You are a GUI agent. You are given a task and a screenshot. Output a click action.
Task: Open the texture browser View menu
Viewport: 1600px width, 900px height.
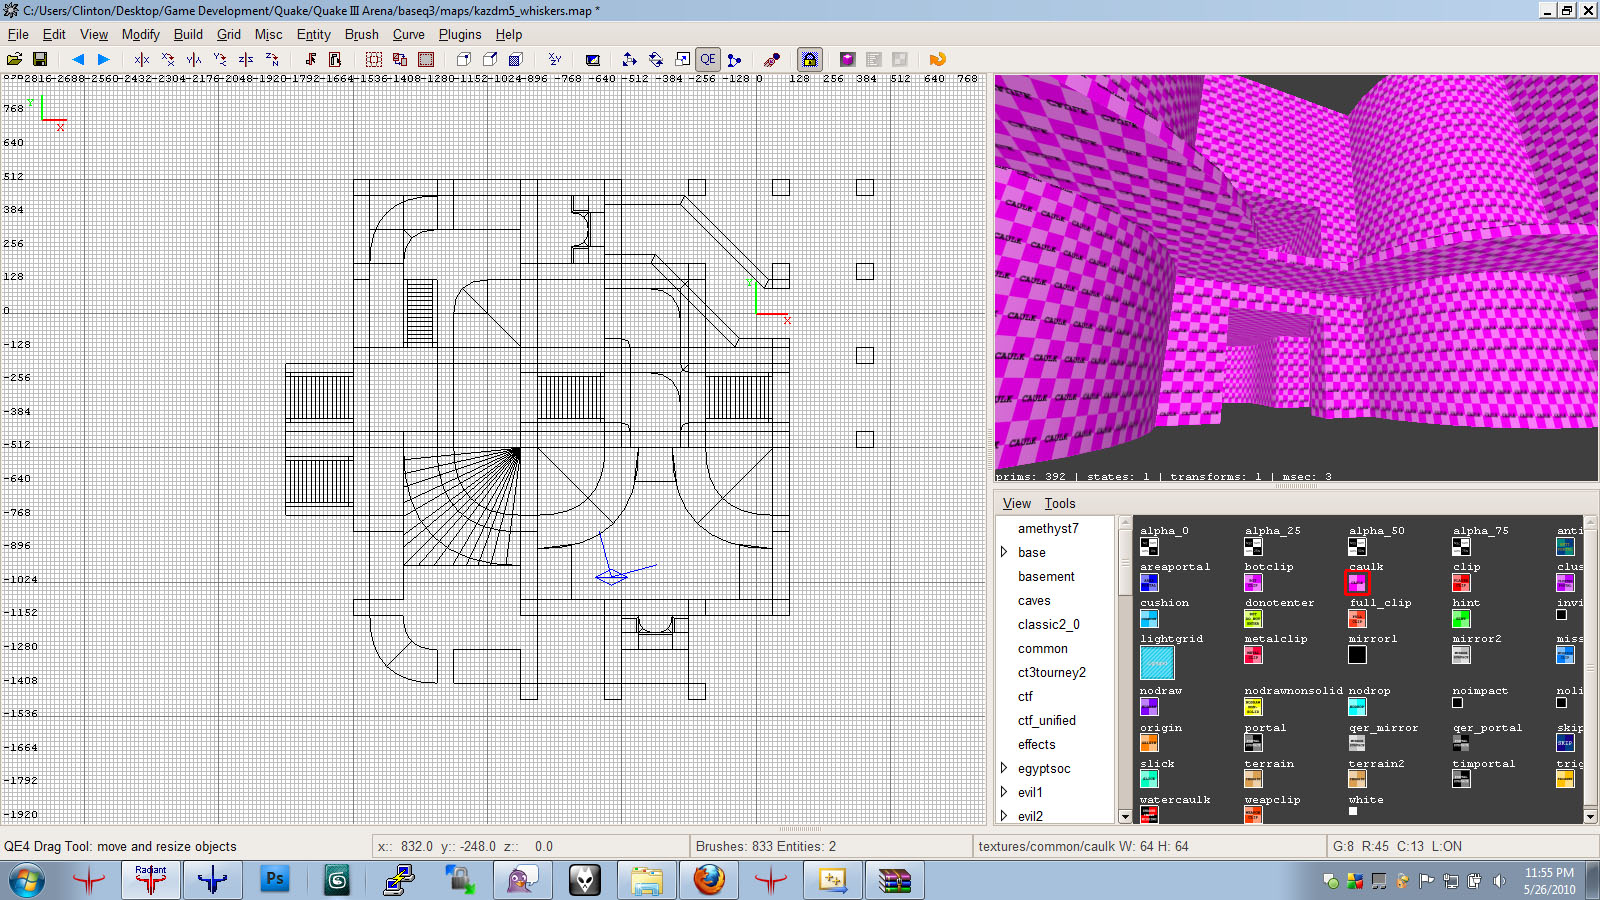1016,503
